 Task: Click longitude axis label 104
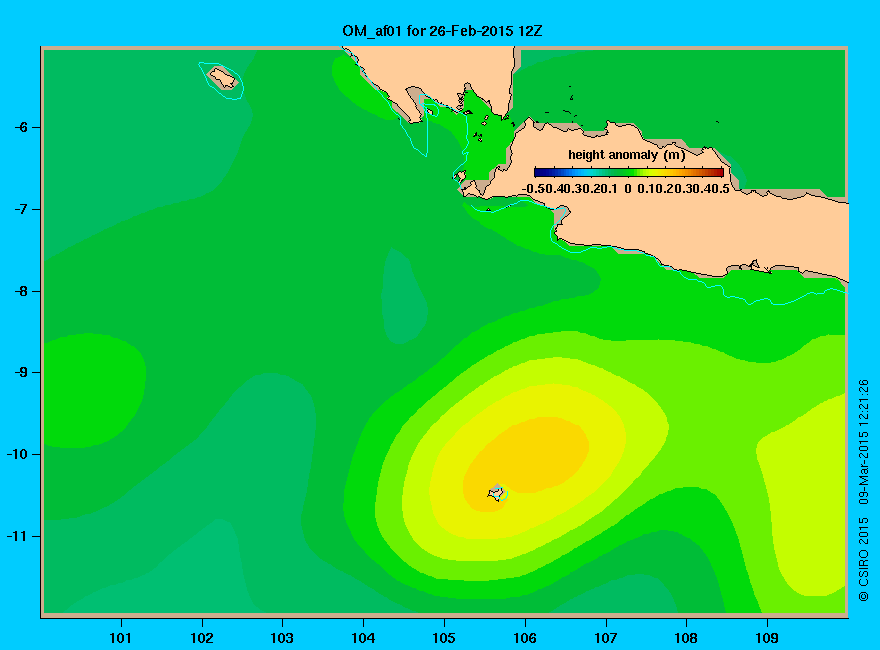coord(363,638)
